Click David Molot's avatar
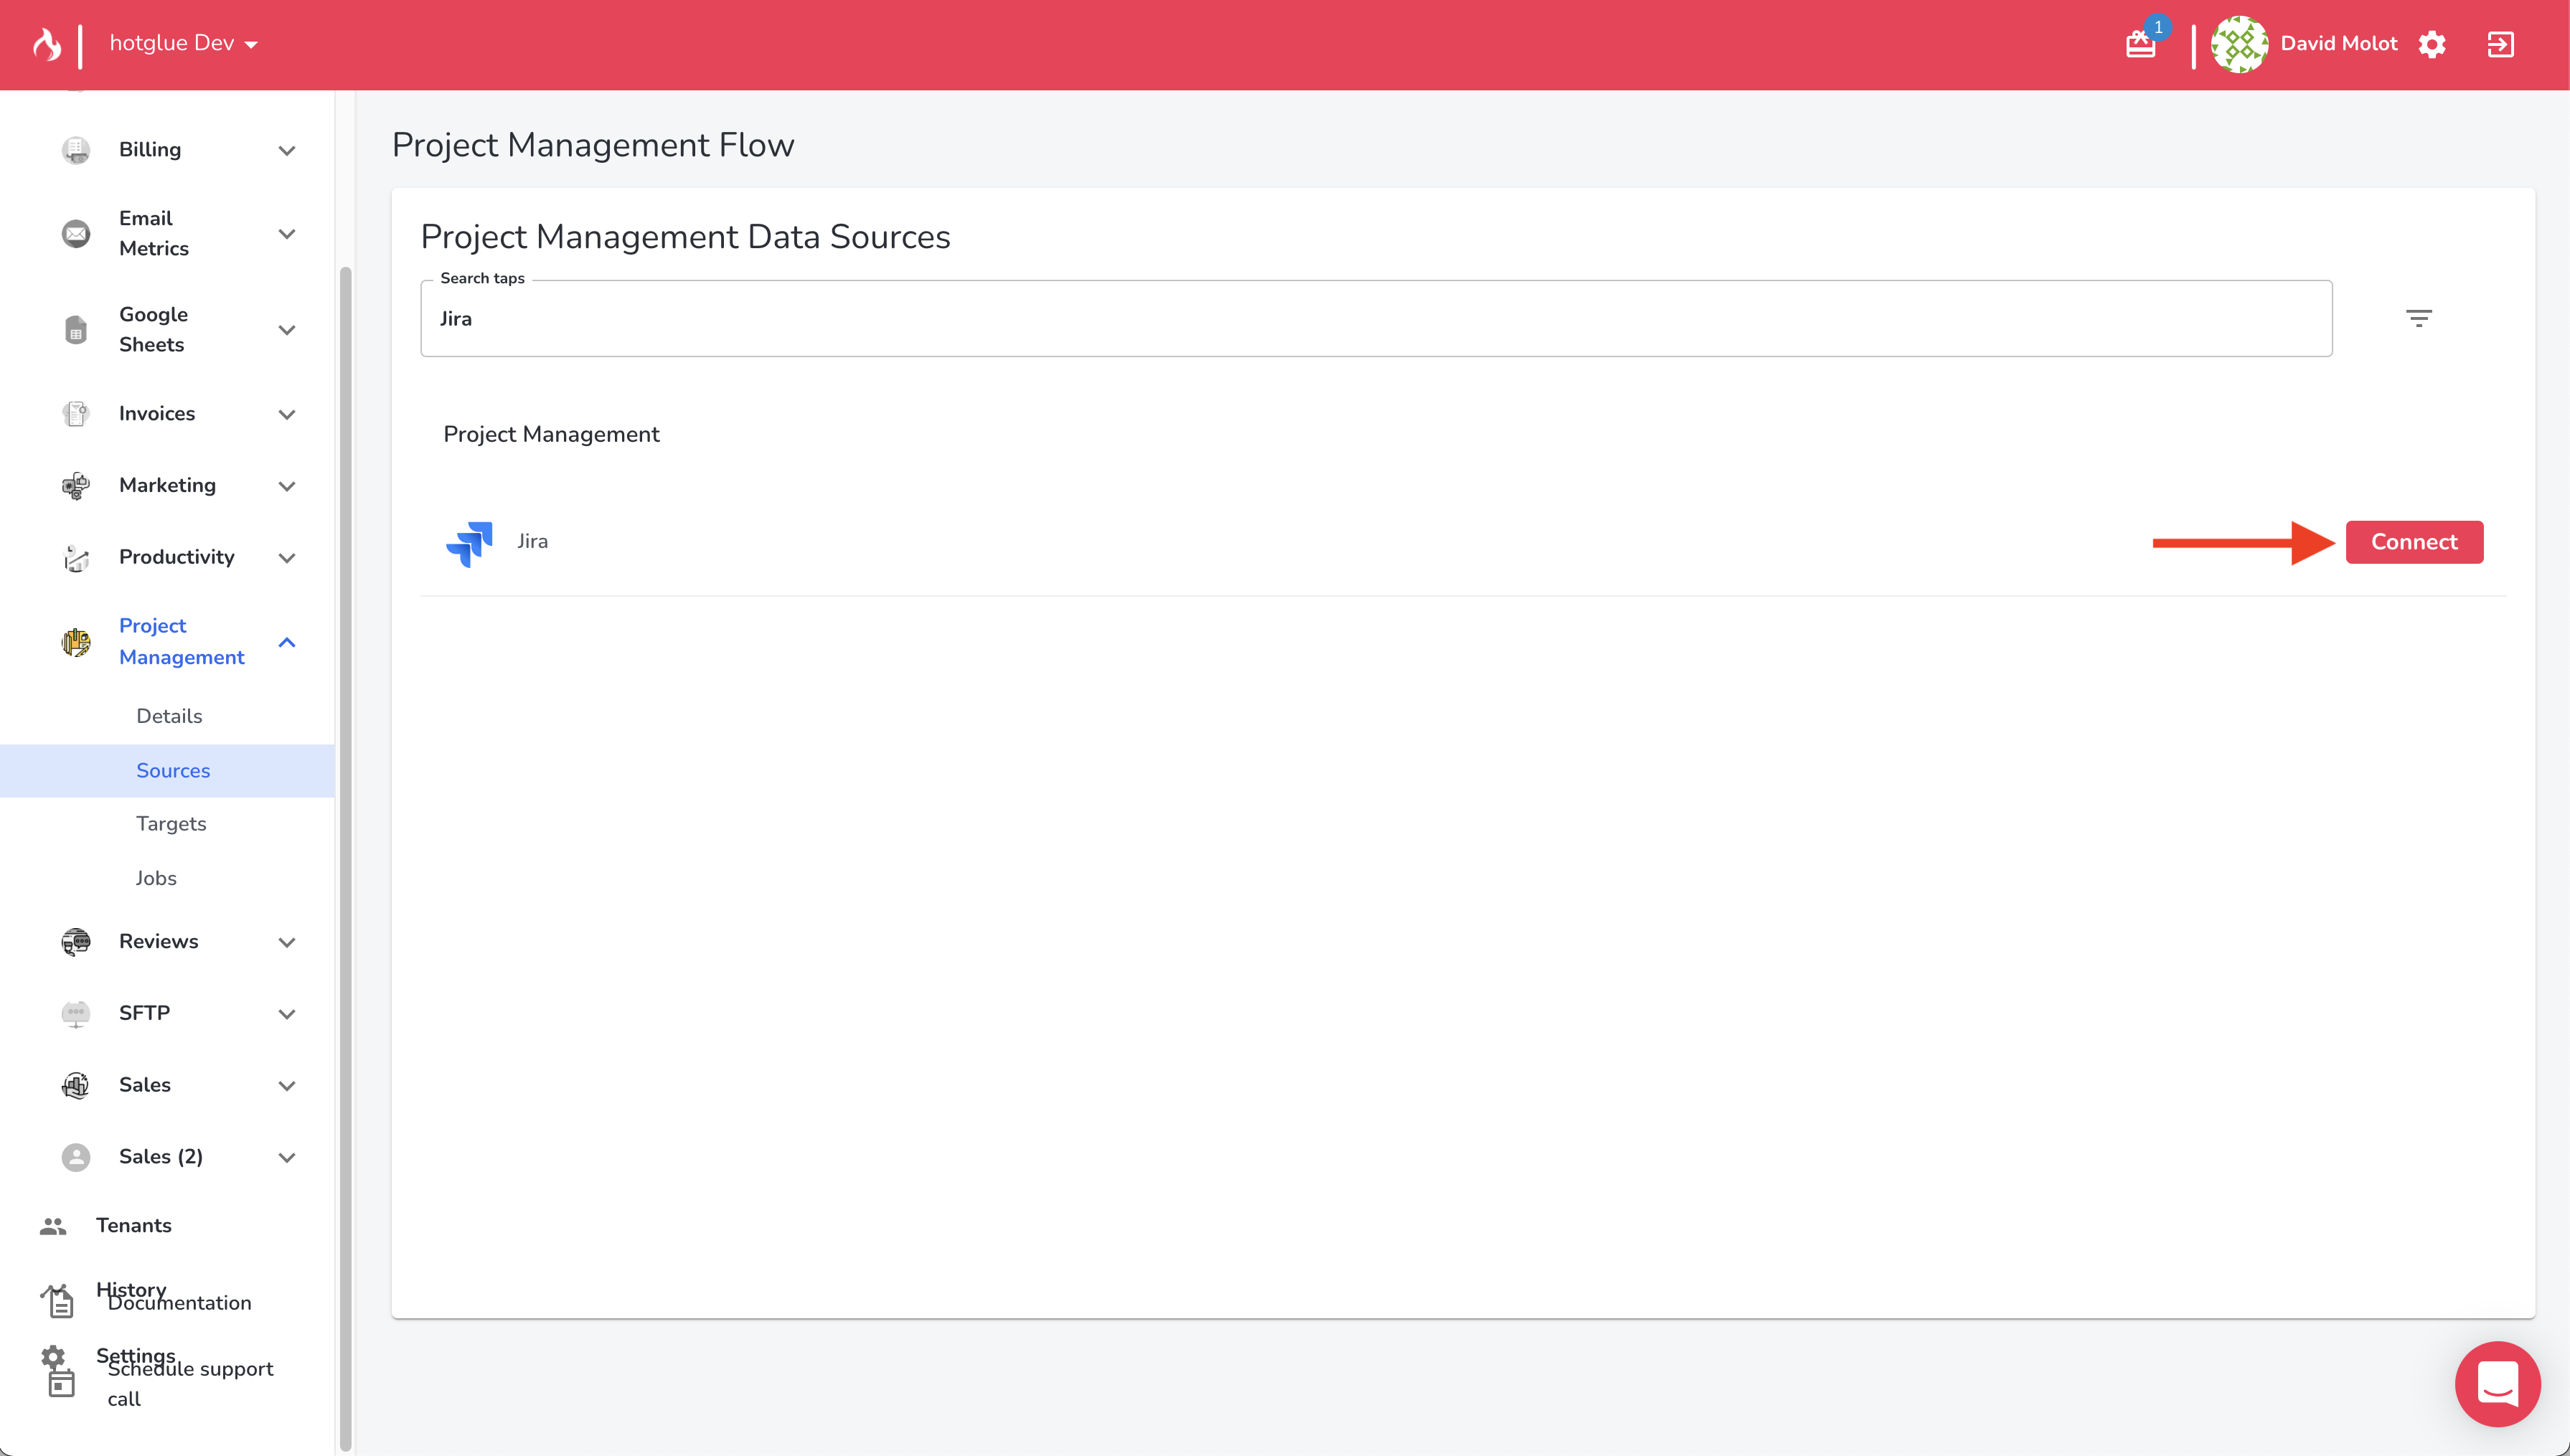The image size is (2570, 1456). (x=2239, y=44)
